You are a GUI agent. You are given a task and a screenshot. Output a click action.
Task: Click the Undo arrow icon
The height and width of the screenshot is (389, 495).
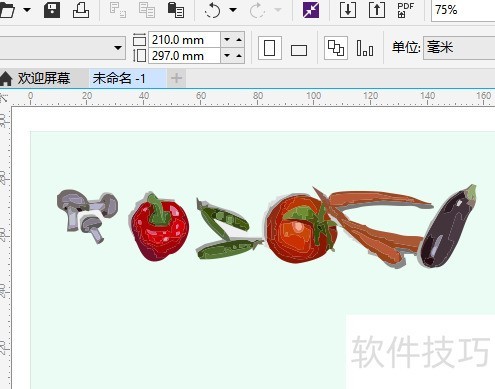point(213,10)
